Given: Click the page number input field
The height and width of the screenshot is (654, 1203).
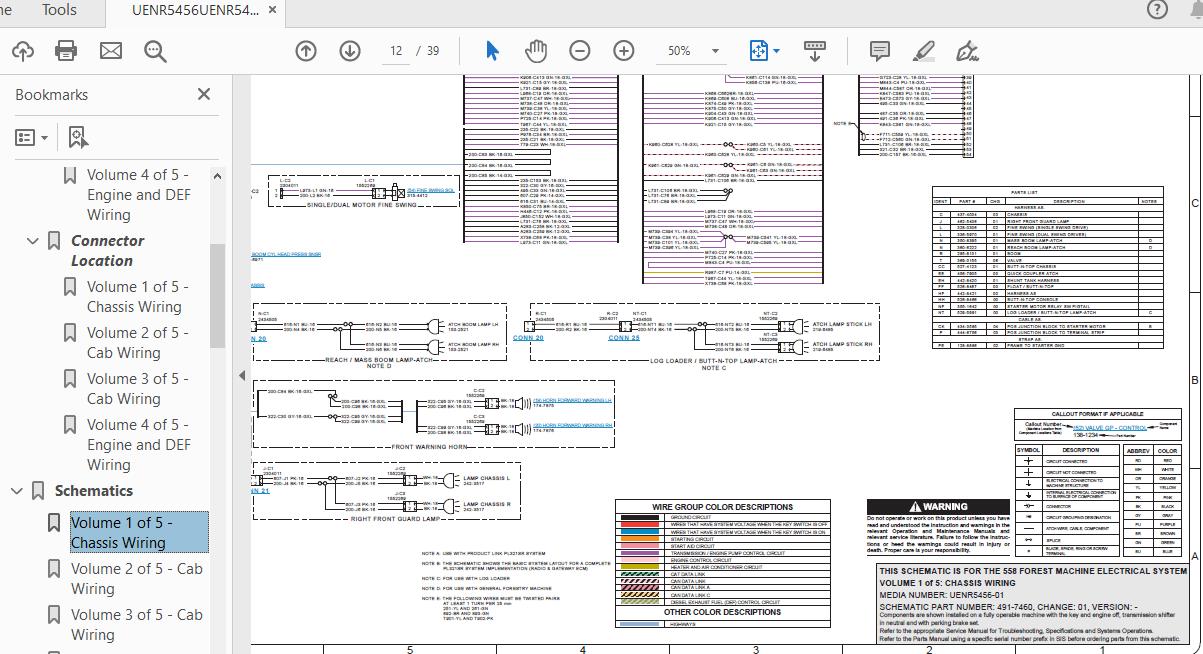Looking at the screenshot, I should [x=397, y=51].
